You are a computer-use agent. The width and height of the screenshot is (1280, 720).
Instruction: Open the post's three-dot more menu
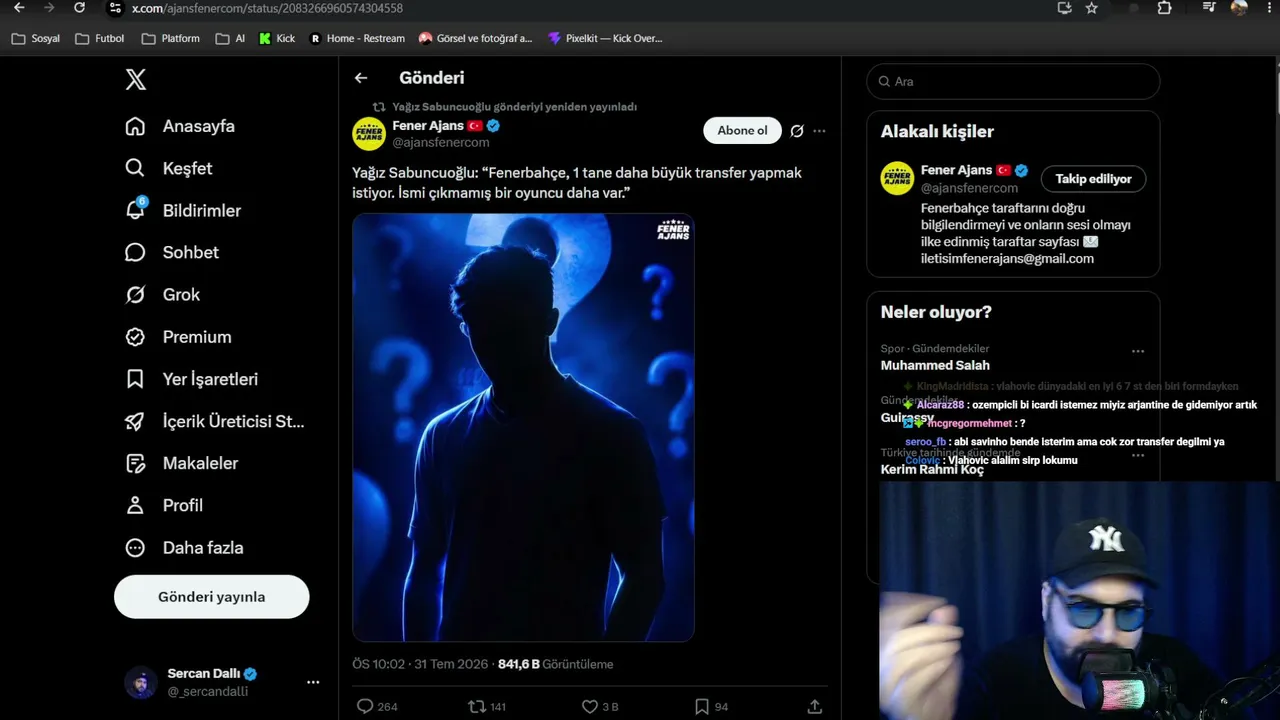pyautogui.click(x=820, y=131)
